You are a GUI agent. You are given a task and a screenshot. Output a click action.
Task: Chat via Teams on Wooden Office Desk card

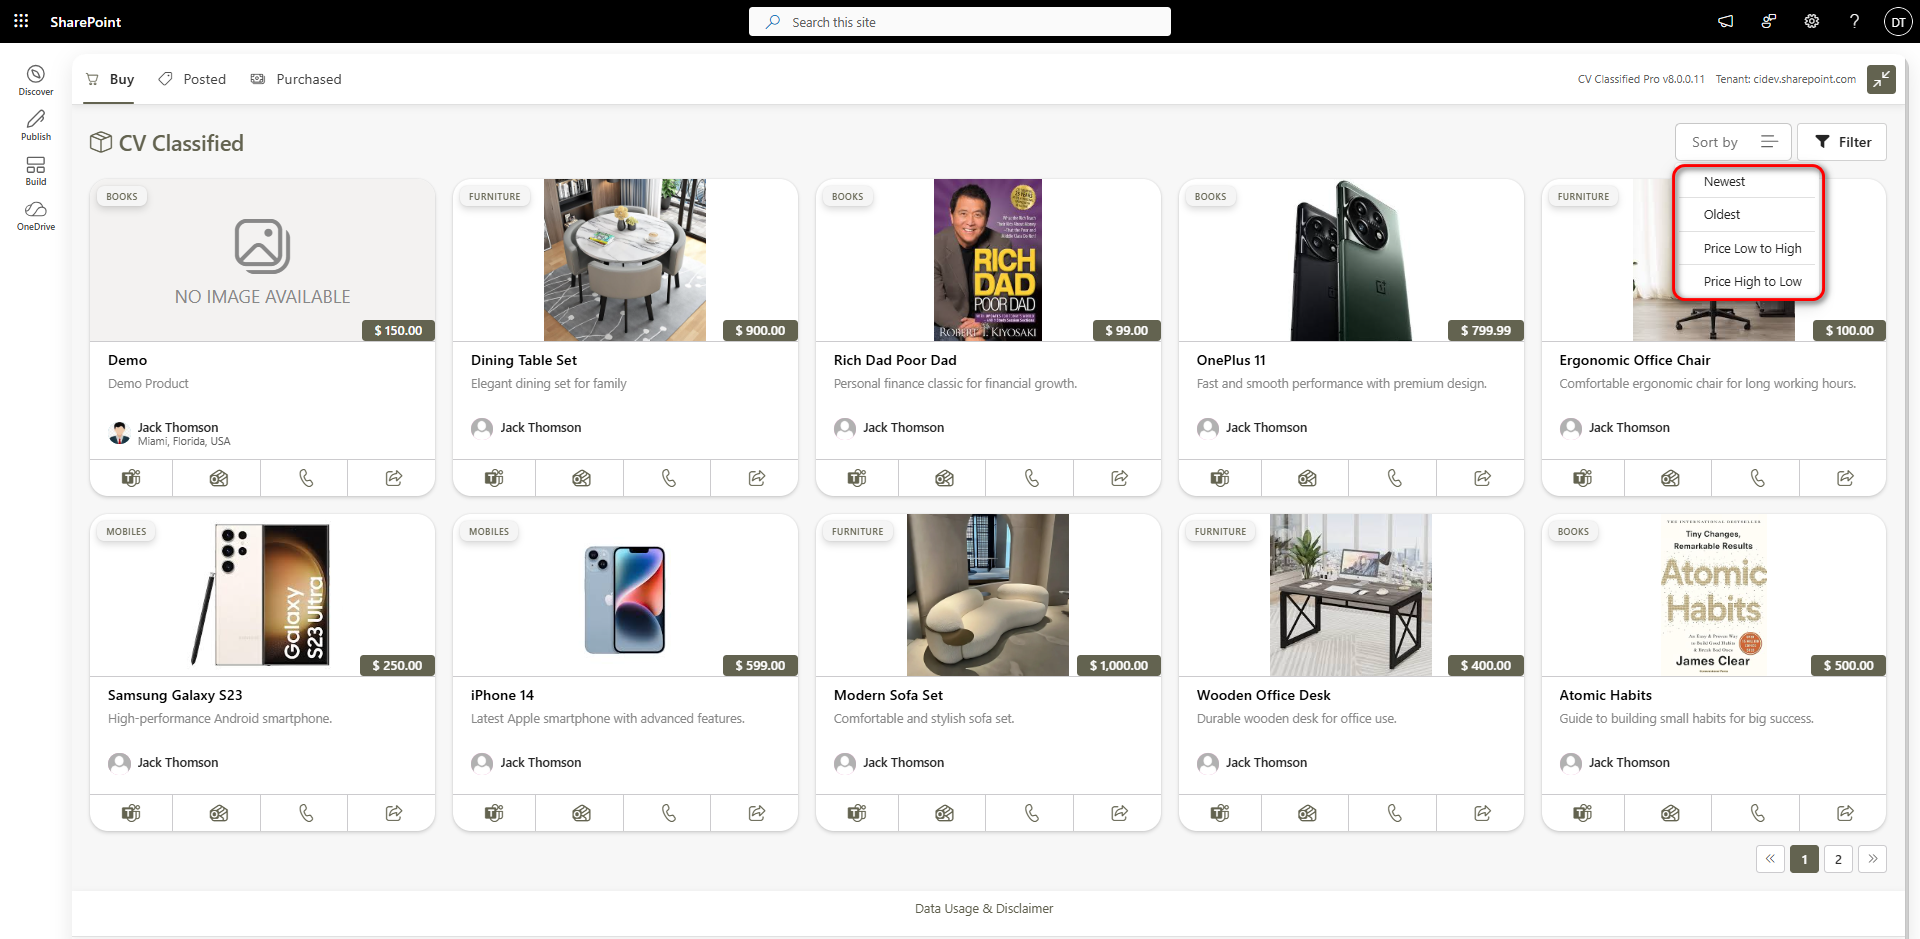pyautogui.click(x=1220, y=813)
